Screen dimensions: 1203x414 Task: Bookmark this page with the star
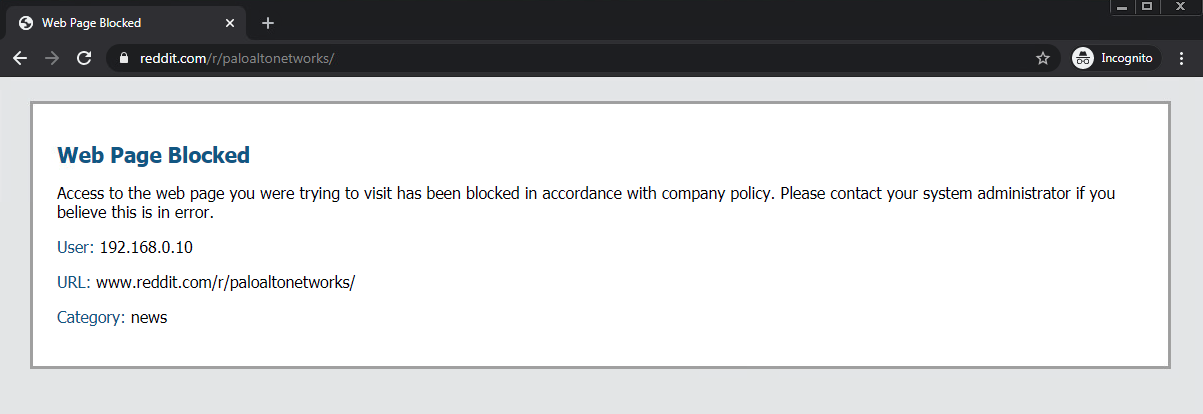[x=1043, y=58]
